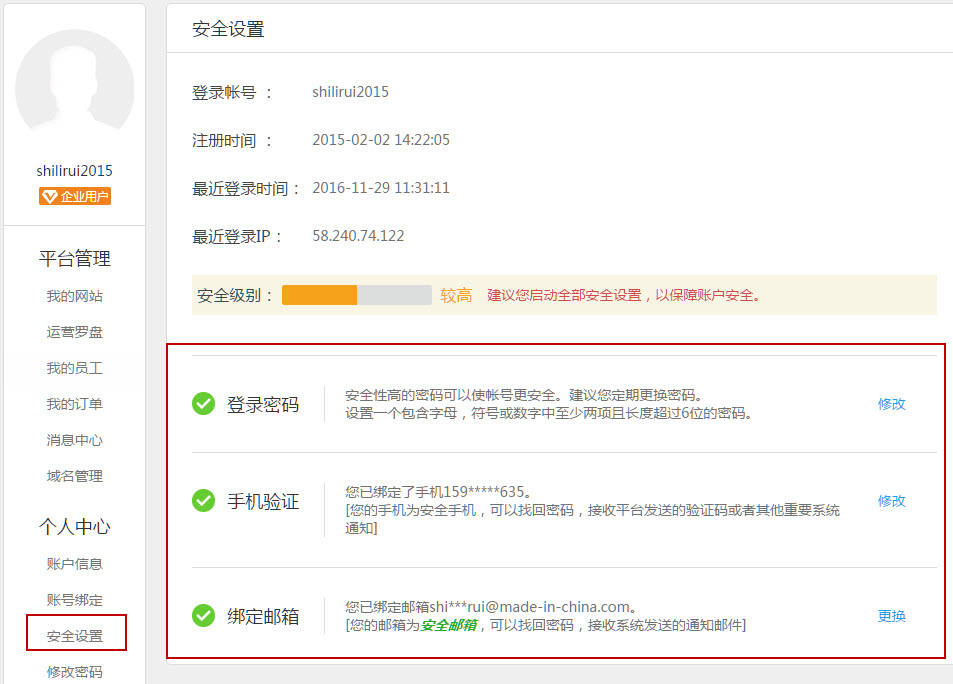Switch to 账号绑定 section
Viewport: 953px width, 684px height.
coord(75,599)
